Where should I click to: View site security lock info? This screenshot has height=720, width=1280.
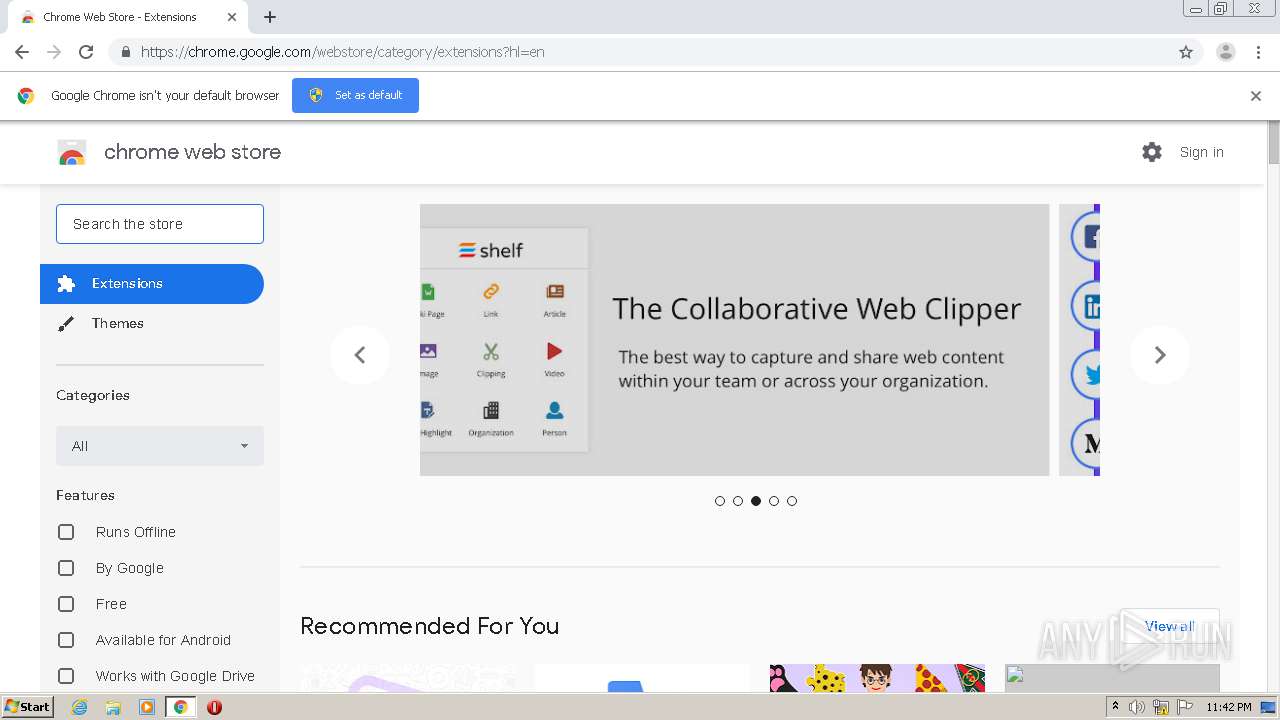125,52
